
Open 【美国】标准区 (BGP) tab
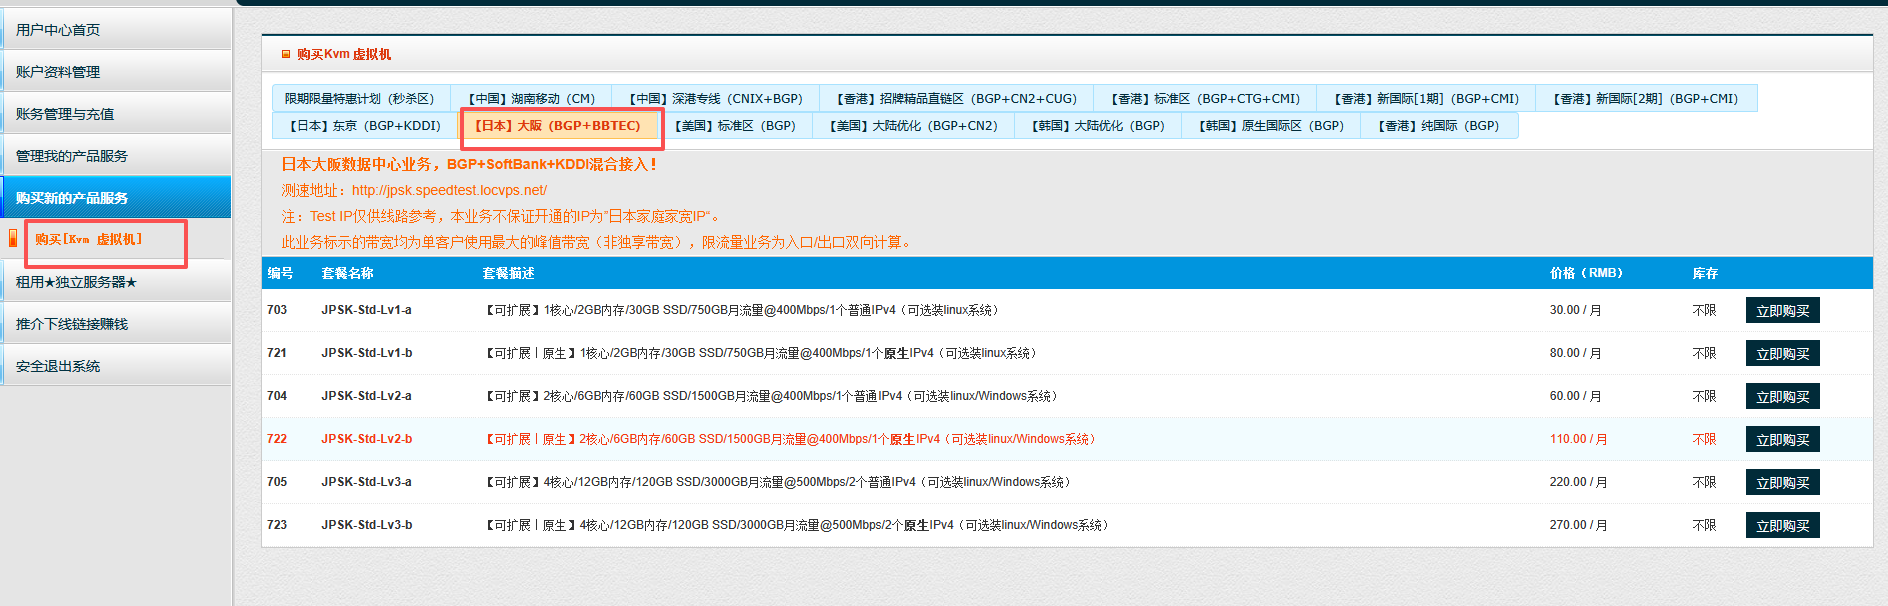[735, 126]
